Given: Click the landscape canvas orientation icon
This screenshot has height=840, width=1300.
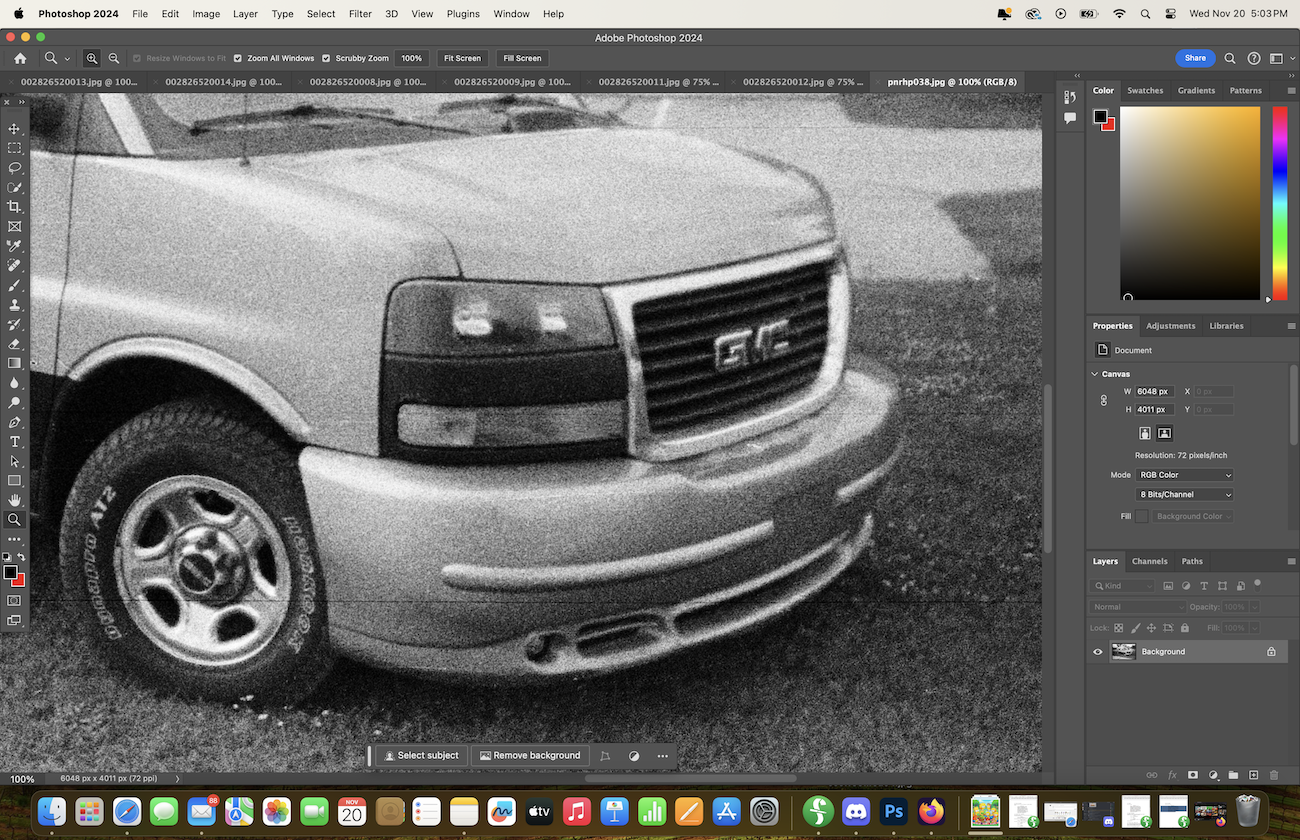Looking at the screenshot, I should 1164,433.
